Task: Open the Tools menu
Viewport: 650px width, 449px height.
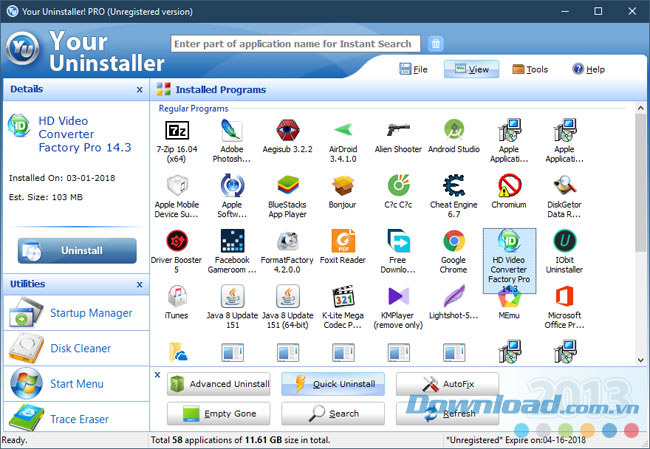Action: tap(530, 69)
